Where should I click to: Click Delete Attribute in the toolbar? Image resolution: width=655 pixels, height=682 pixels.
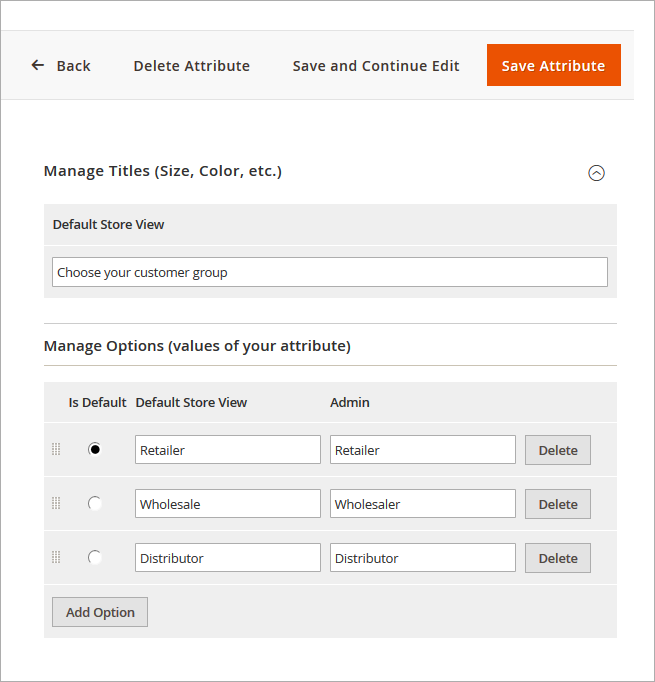pyautogui.click(x=192, y=66)
